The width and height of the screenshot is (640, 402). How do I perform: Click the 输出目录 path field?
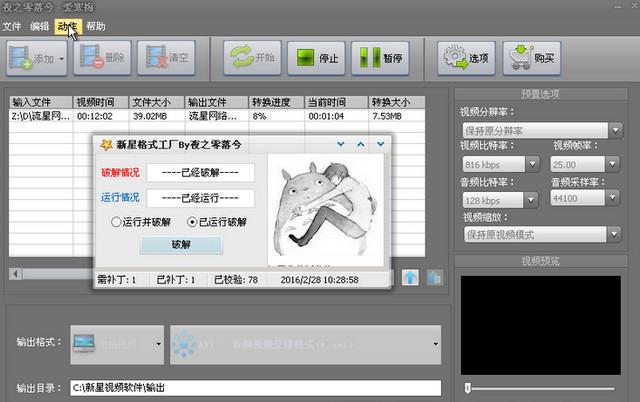pos(256,388)
